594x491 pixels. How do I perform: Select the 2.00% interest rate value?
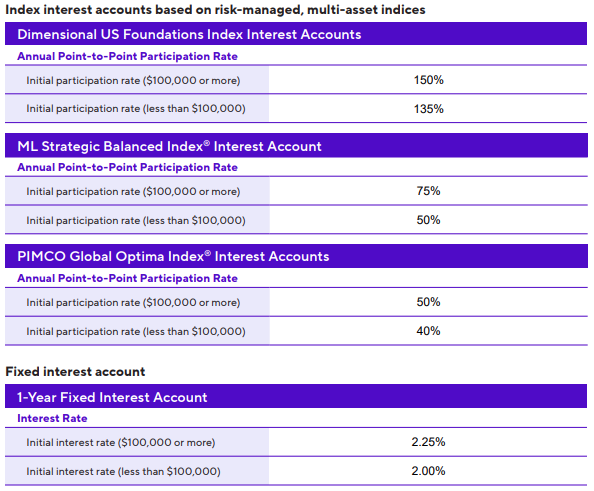pyautogui.click(x=428, y=471)
